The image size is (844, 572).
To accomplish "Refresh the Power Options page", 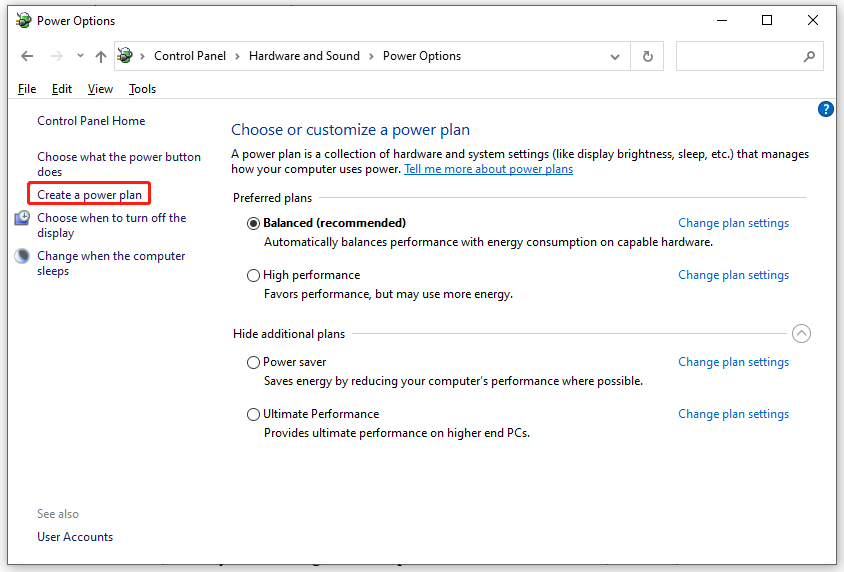I will click(649, 57).
